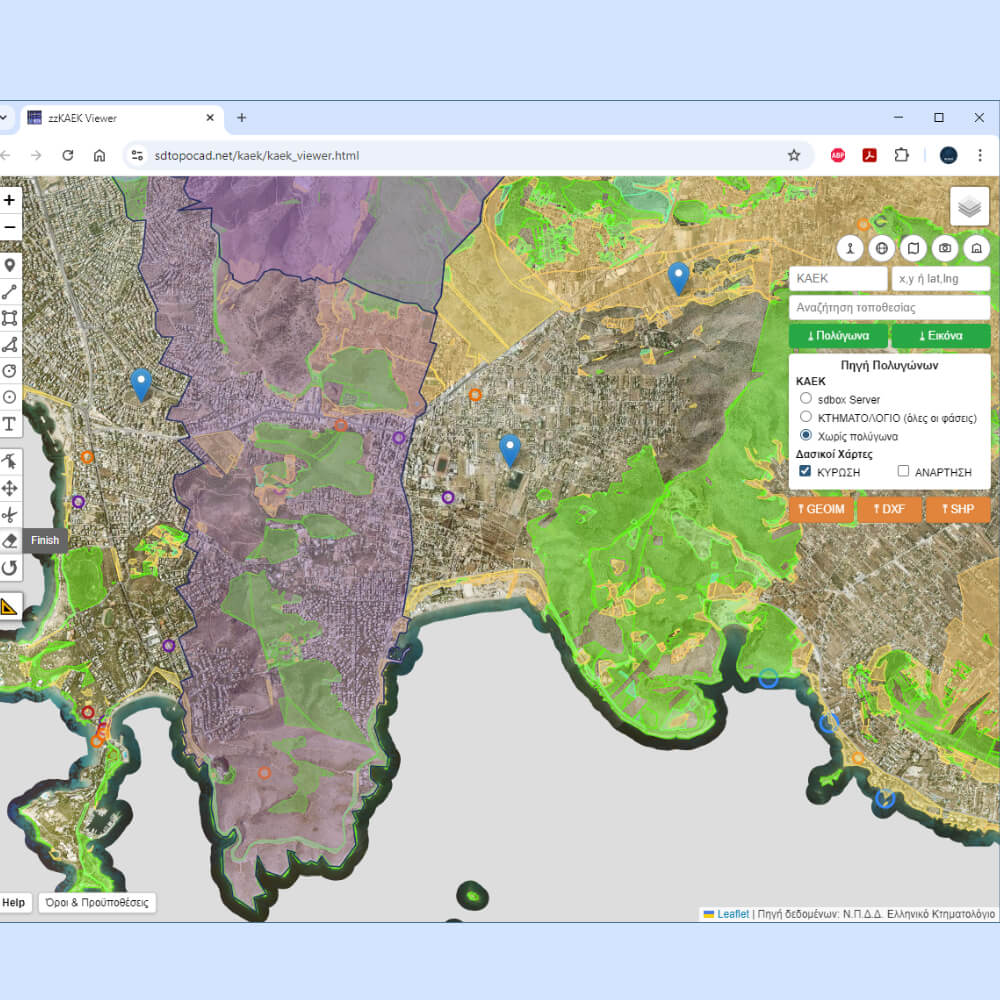Select the draw marker tool

(x=10, y=265)
